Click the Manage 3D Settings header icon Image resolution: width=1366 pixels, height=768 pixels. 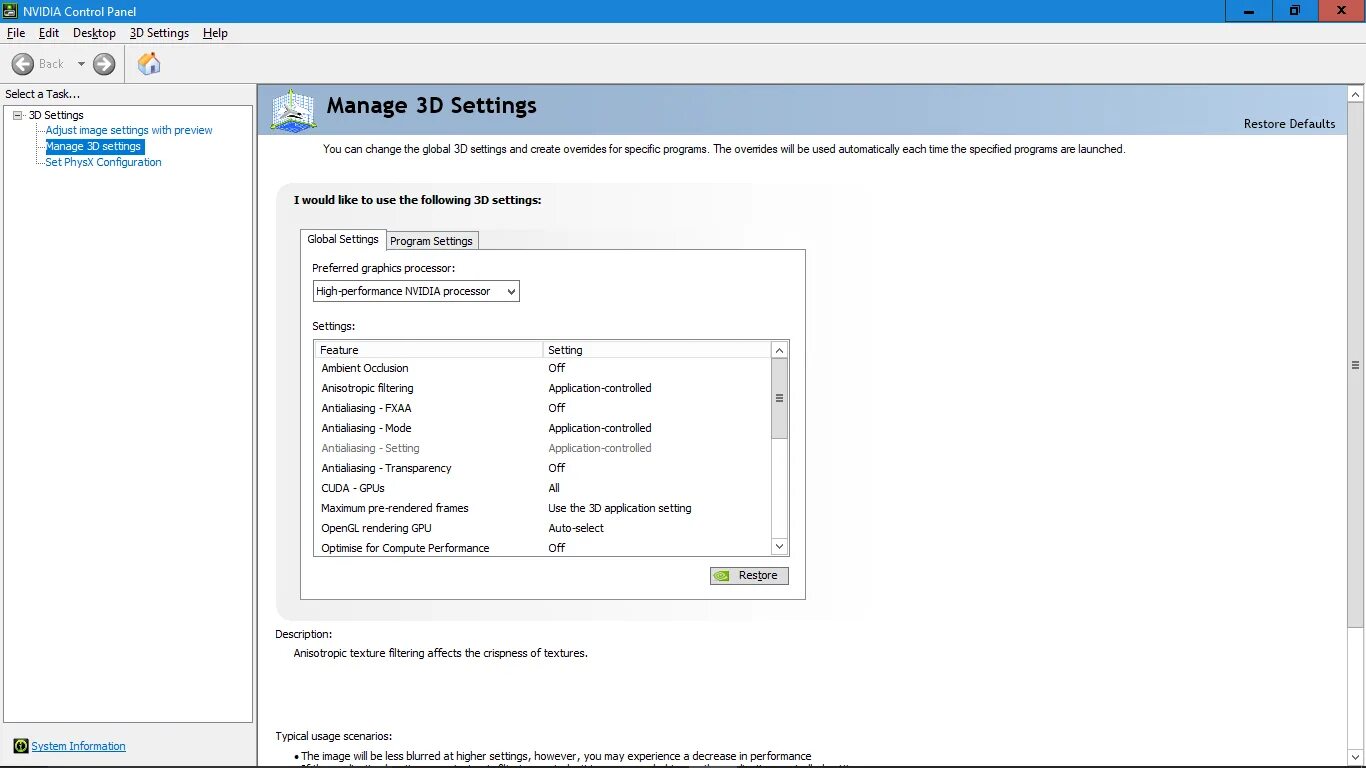pyautogui.click(x=294, y=111)
